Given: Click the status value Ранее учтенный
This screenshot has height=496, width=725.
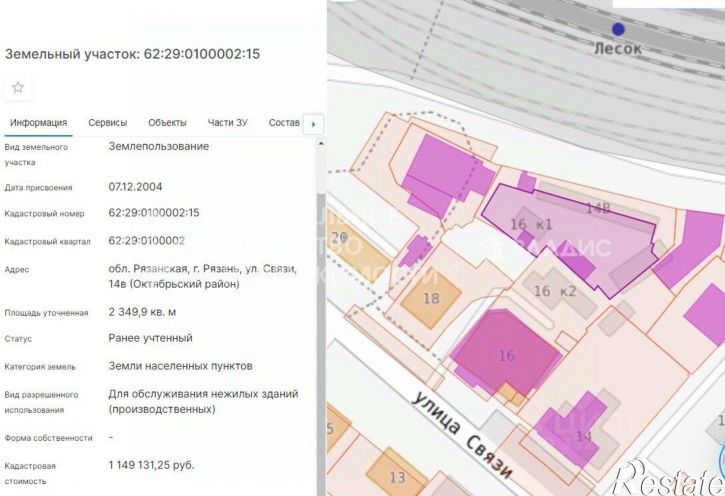Looking at the screenshot, I should 150,338.
